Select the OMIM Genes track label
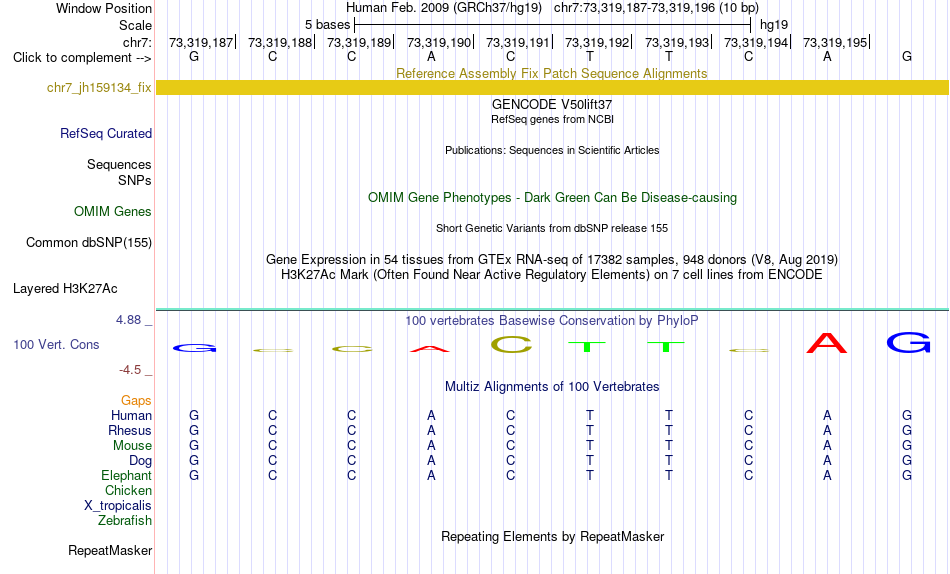 [113, 212]
